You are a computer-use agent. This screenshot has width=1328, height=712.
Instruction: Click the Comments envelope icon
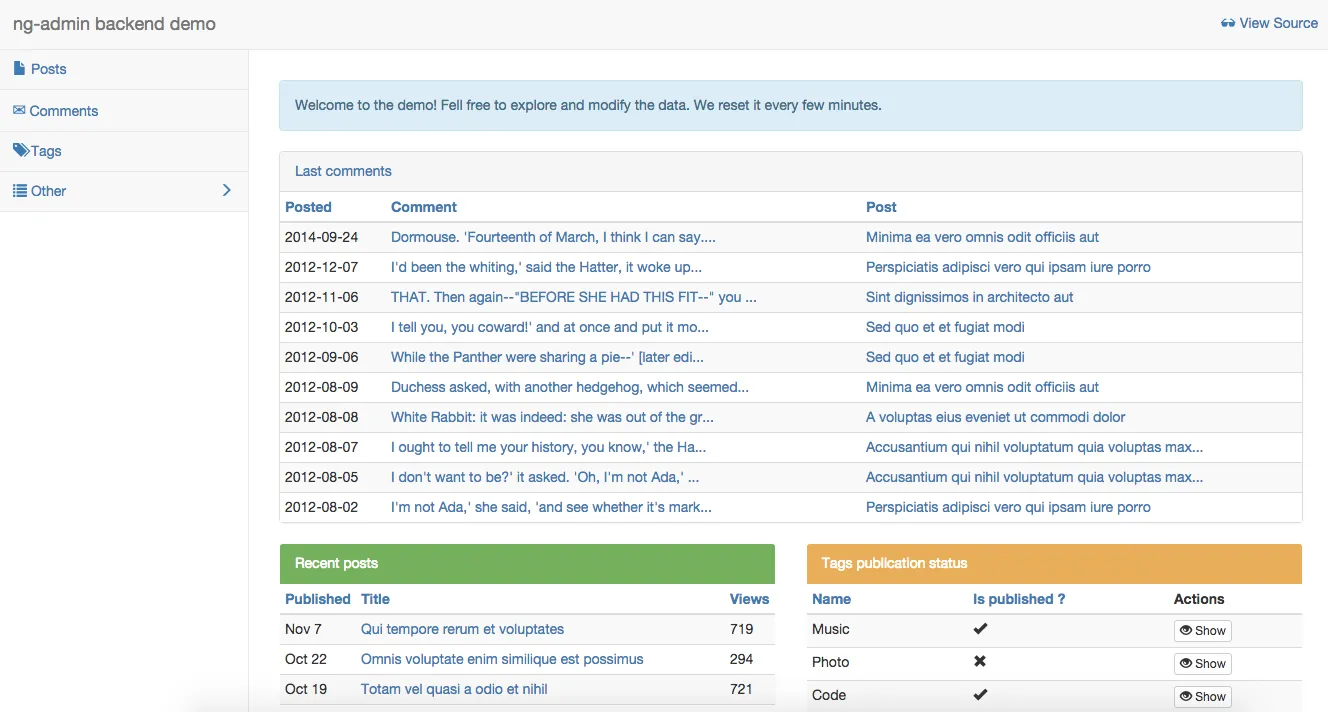(17, 110)
